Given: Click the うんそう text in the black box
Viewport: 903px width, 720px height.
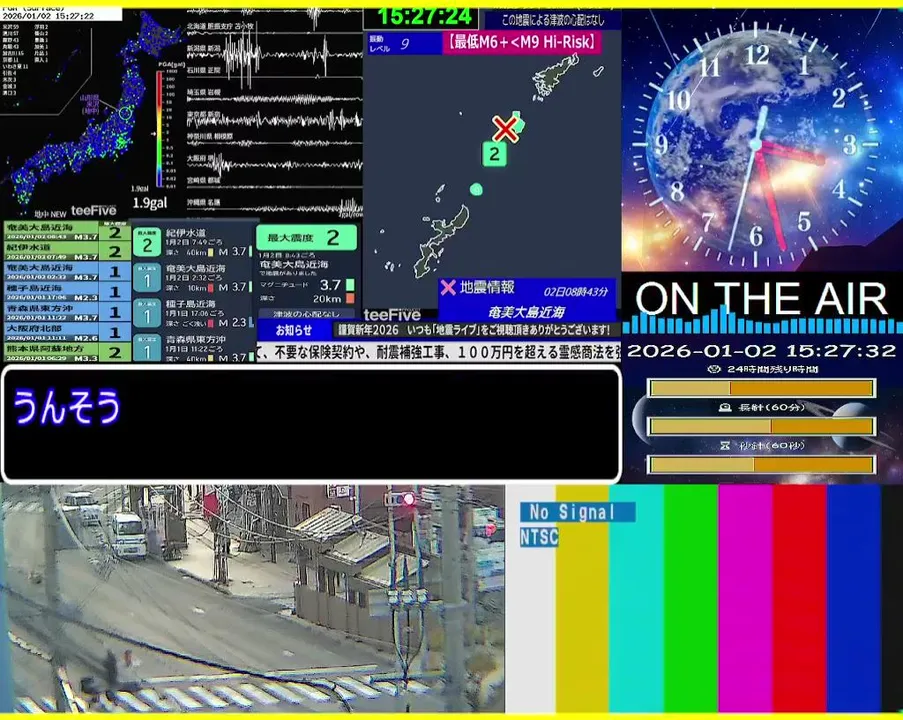Looking at the screenshot, I should pyautogui.click(x=66, y=407).
